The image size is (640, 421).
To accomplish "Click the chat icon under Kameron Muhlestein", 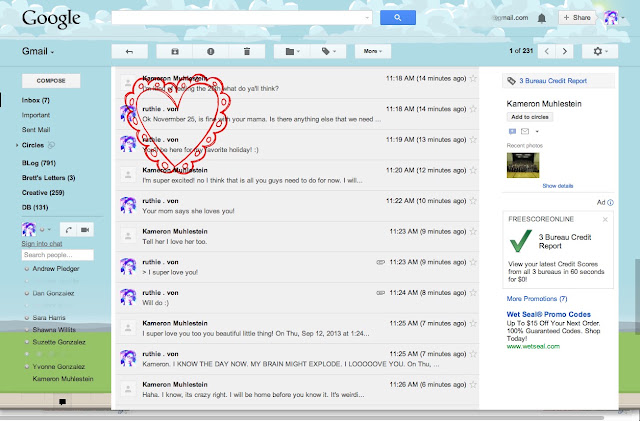I will pos(512,131).
